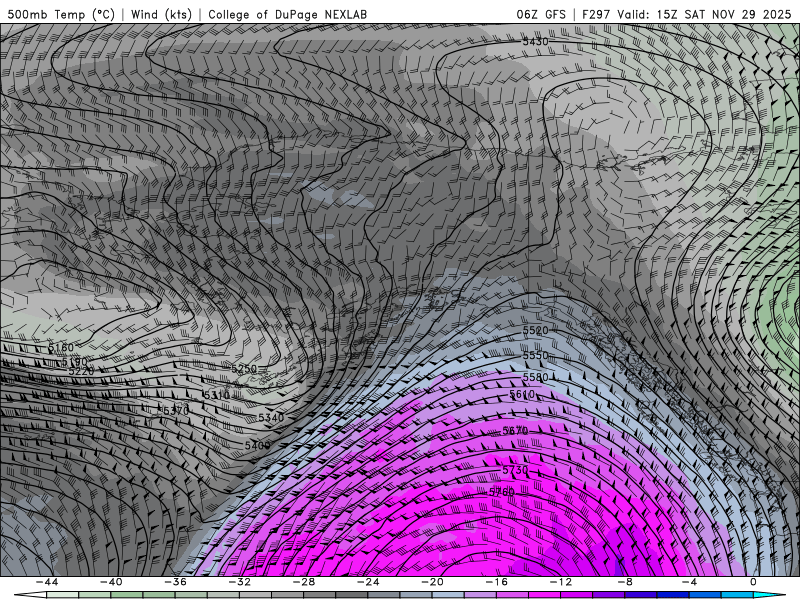
Task: Click the -8 color scale value
Action: 625,582
